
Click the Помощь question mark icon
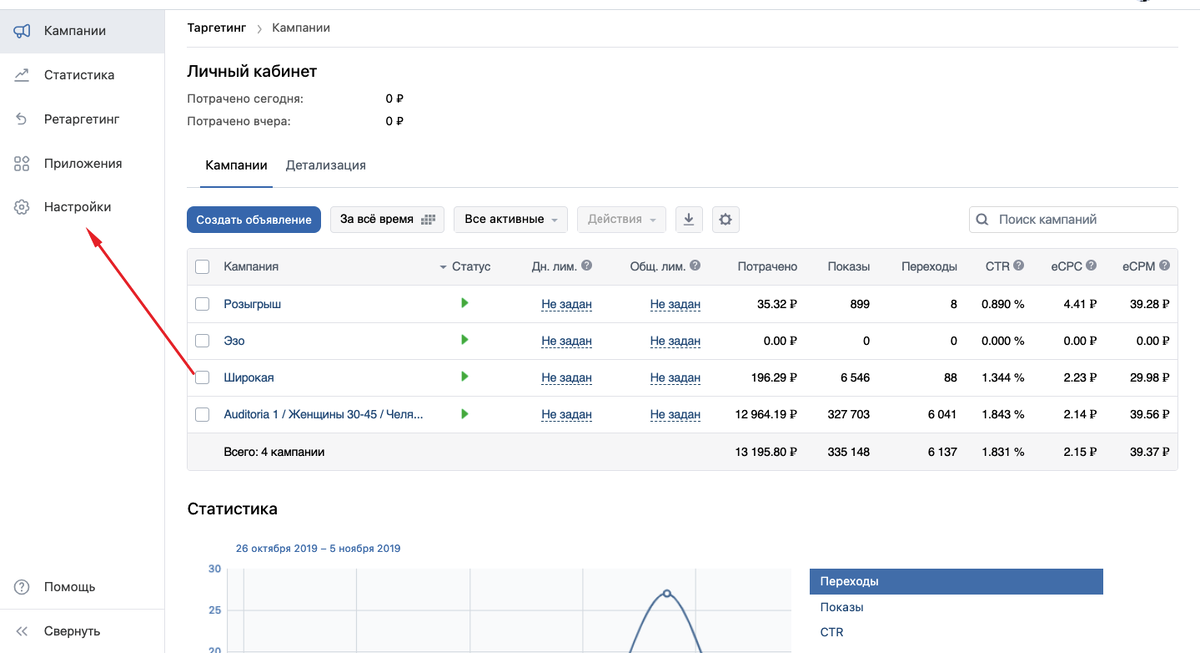click(21, 587)
